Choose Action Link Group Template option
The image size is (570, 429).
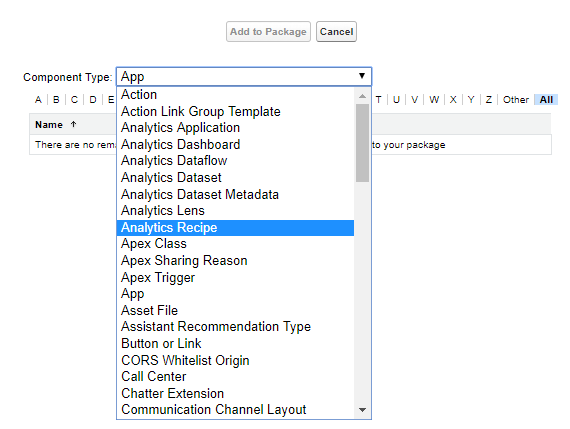235,111
